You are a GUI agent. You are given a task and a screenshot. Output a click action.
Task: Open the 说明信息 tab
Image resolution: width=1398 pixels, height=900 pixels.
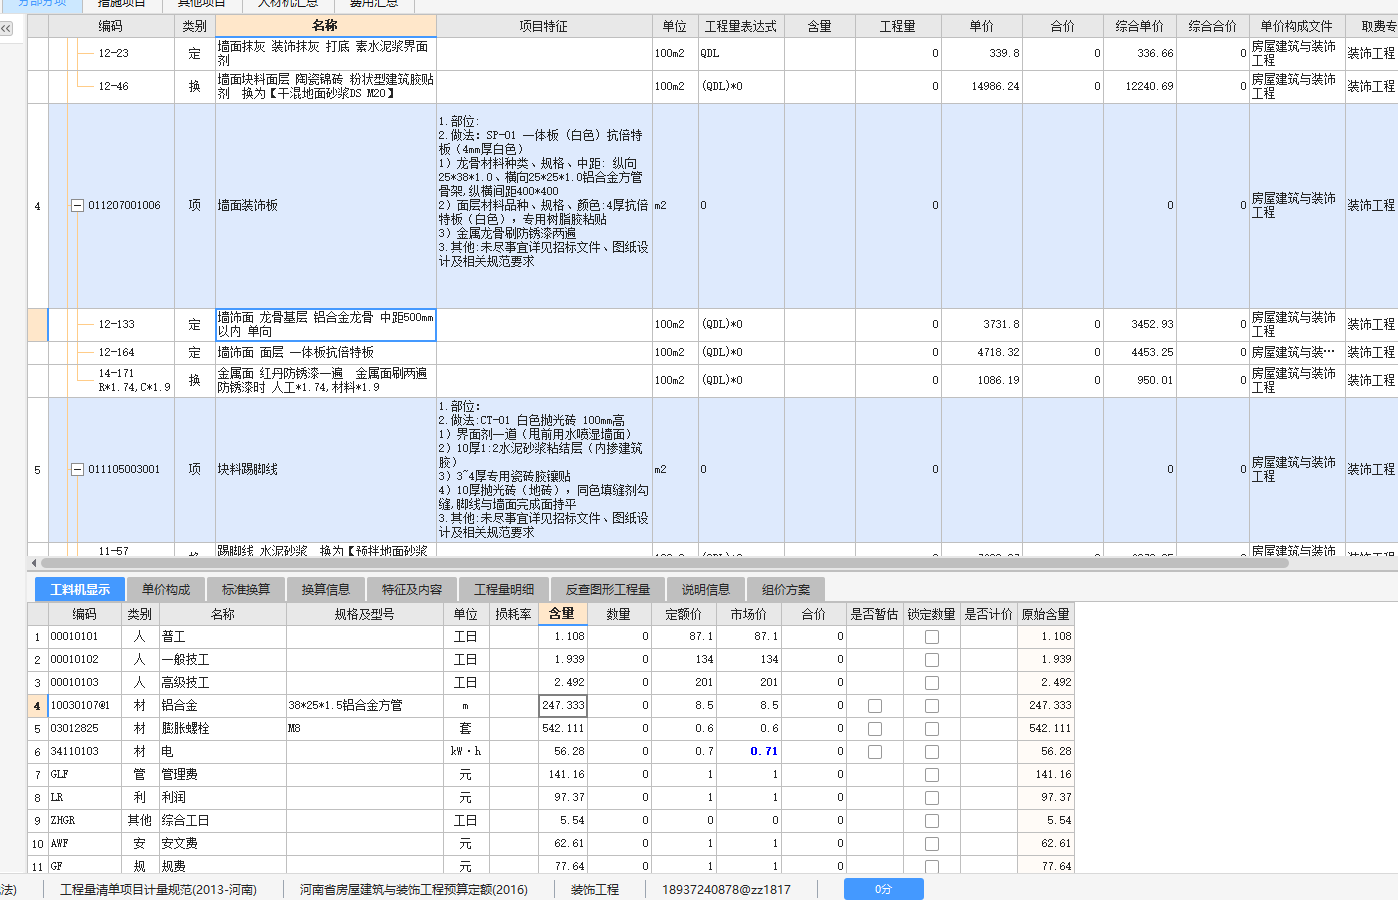click(706, 589)
